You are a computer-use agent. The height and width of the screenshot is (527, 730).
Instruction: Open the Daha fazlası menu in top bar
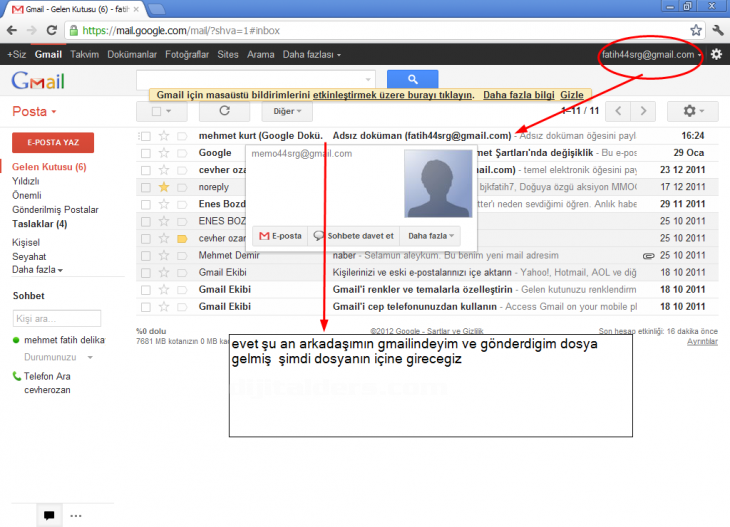(311, 54)
